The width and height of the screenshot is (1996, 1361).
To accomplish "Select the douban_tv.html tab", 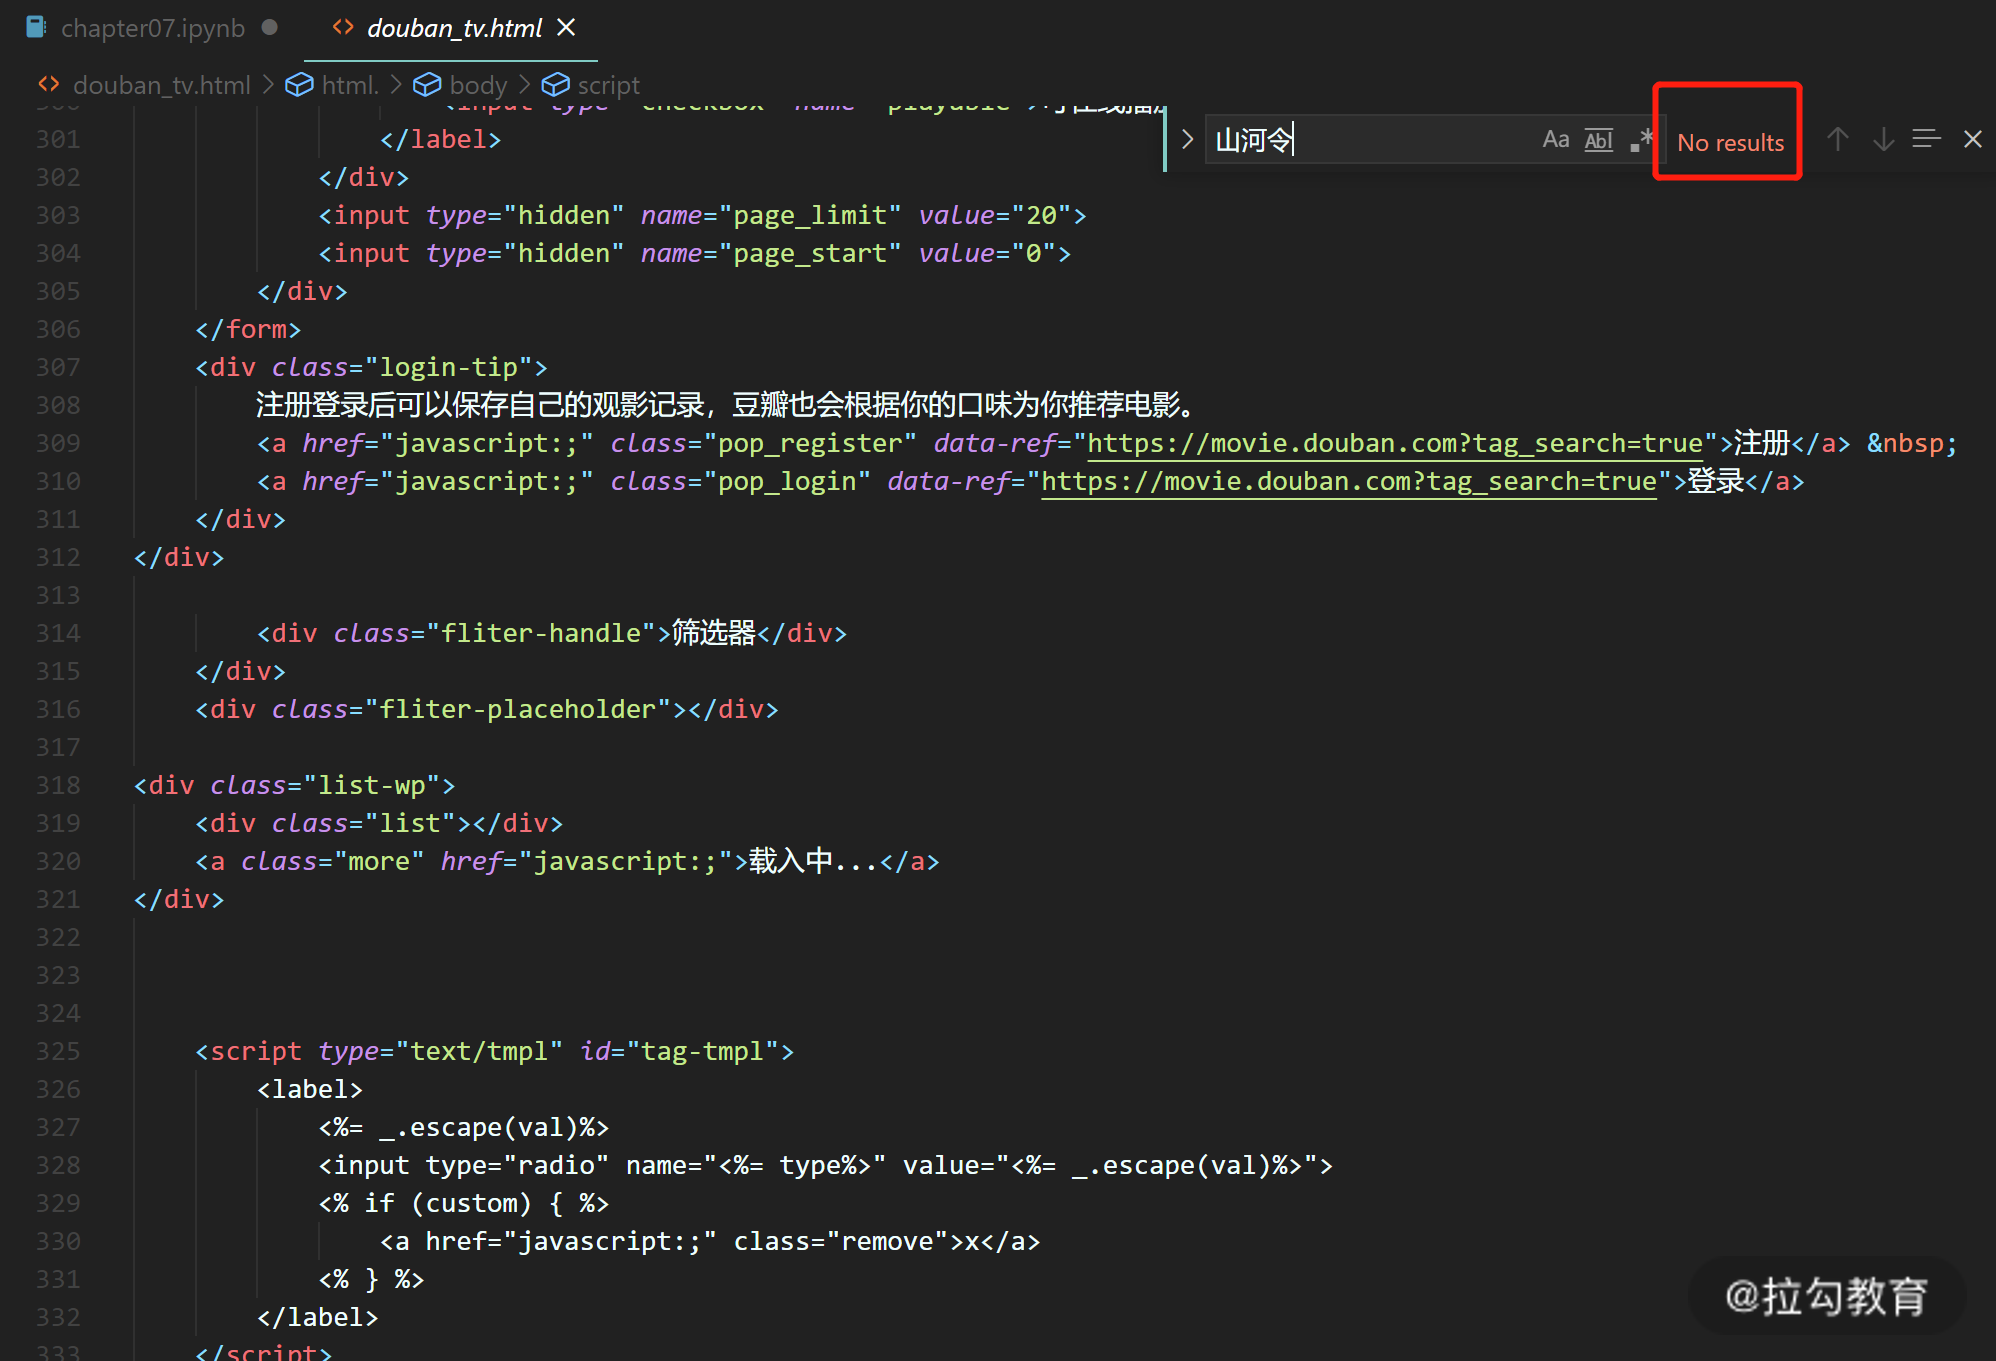I will coord(454,28).
